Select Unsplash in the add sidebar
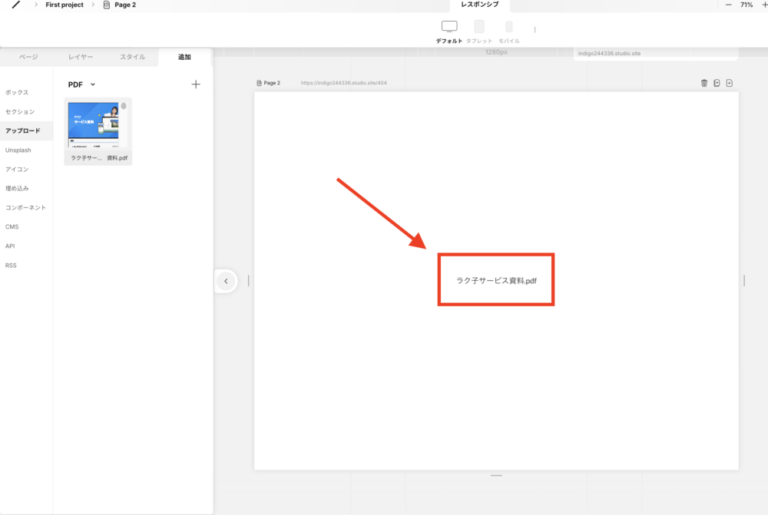 click(18, 150)
